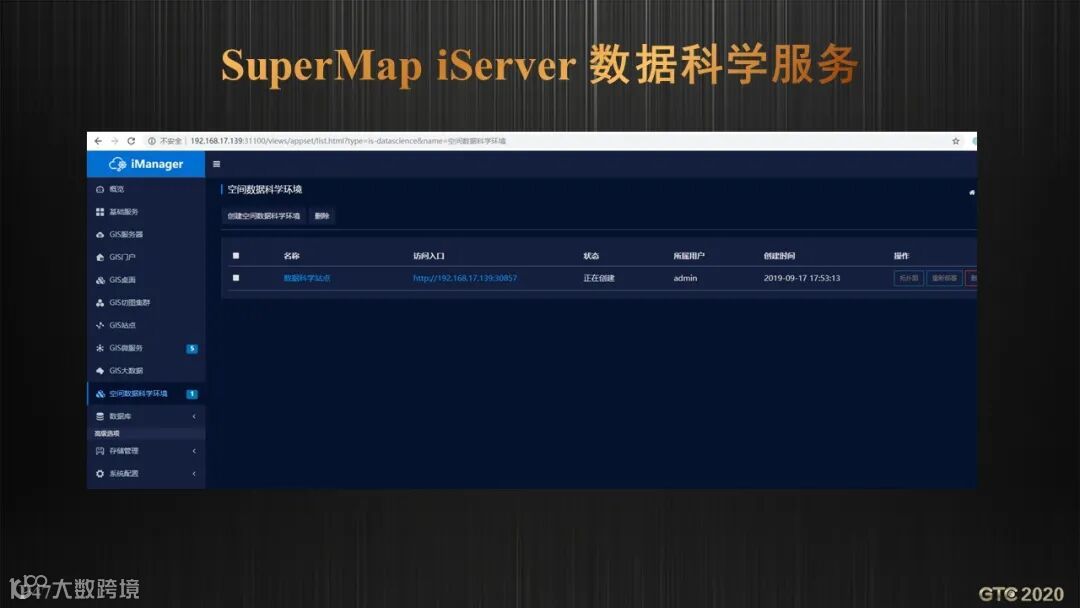1080x608 pixels.
Task: Click the 创建时间 column header
Action: 779,255
